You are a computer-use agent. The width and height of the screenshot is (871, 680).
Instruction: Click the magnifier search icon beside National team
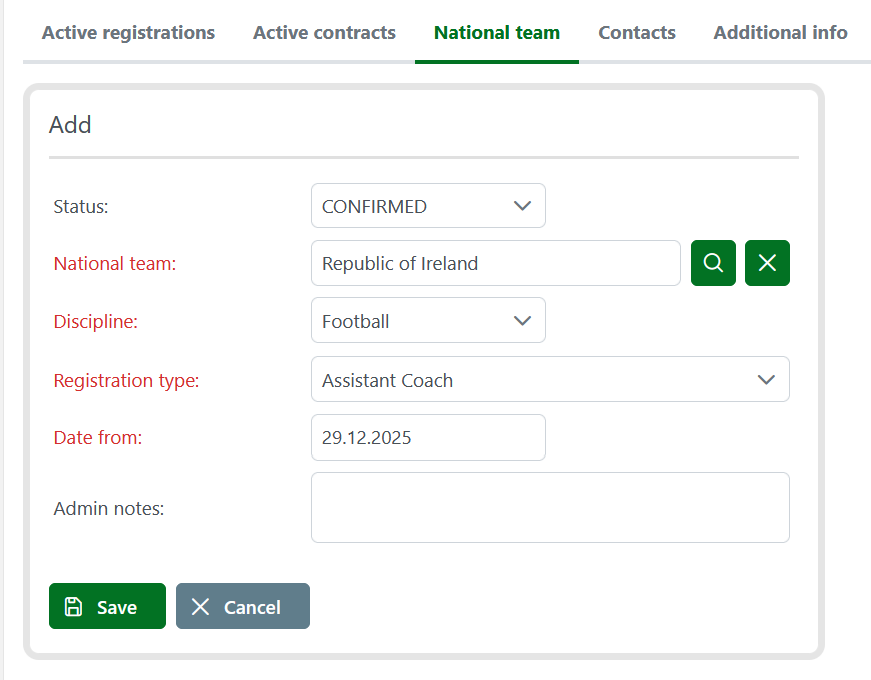tap(713, 263)
